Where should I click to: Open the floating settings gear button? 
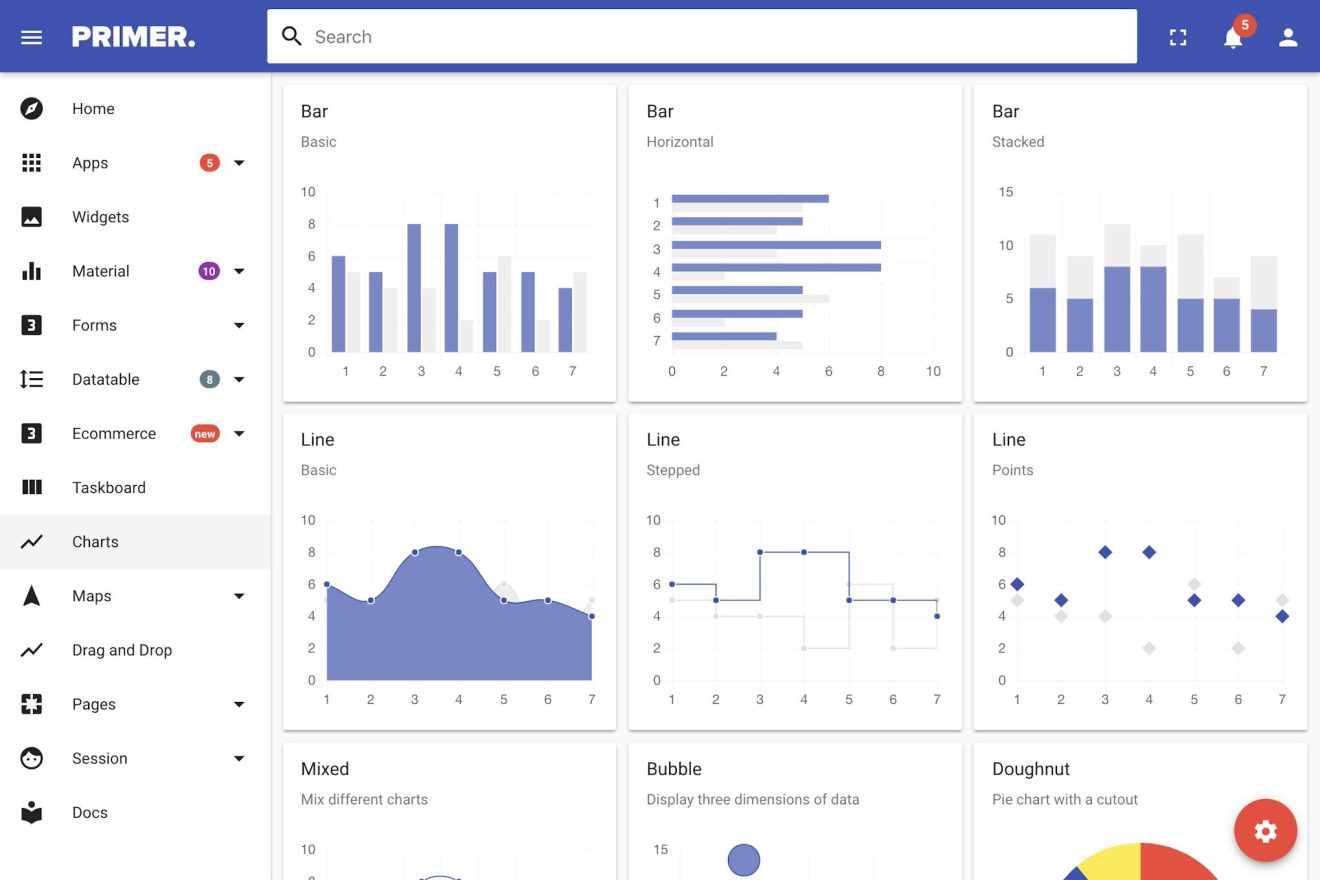(1265, 831)
